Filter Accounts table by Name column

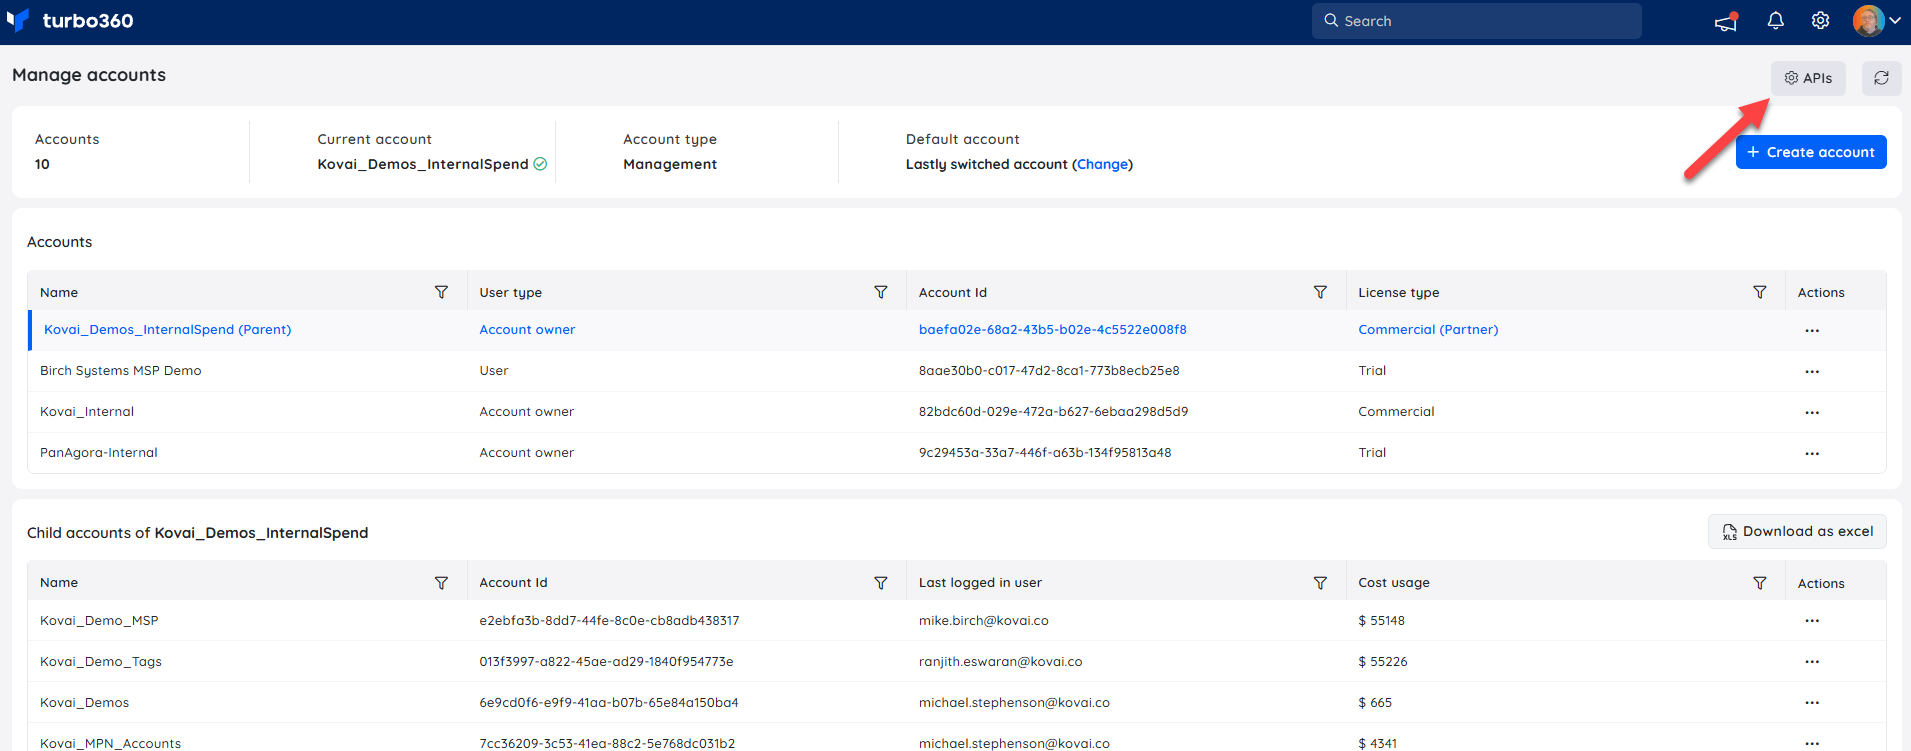(441, 292)
